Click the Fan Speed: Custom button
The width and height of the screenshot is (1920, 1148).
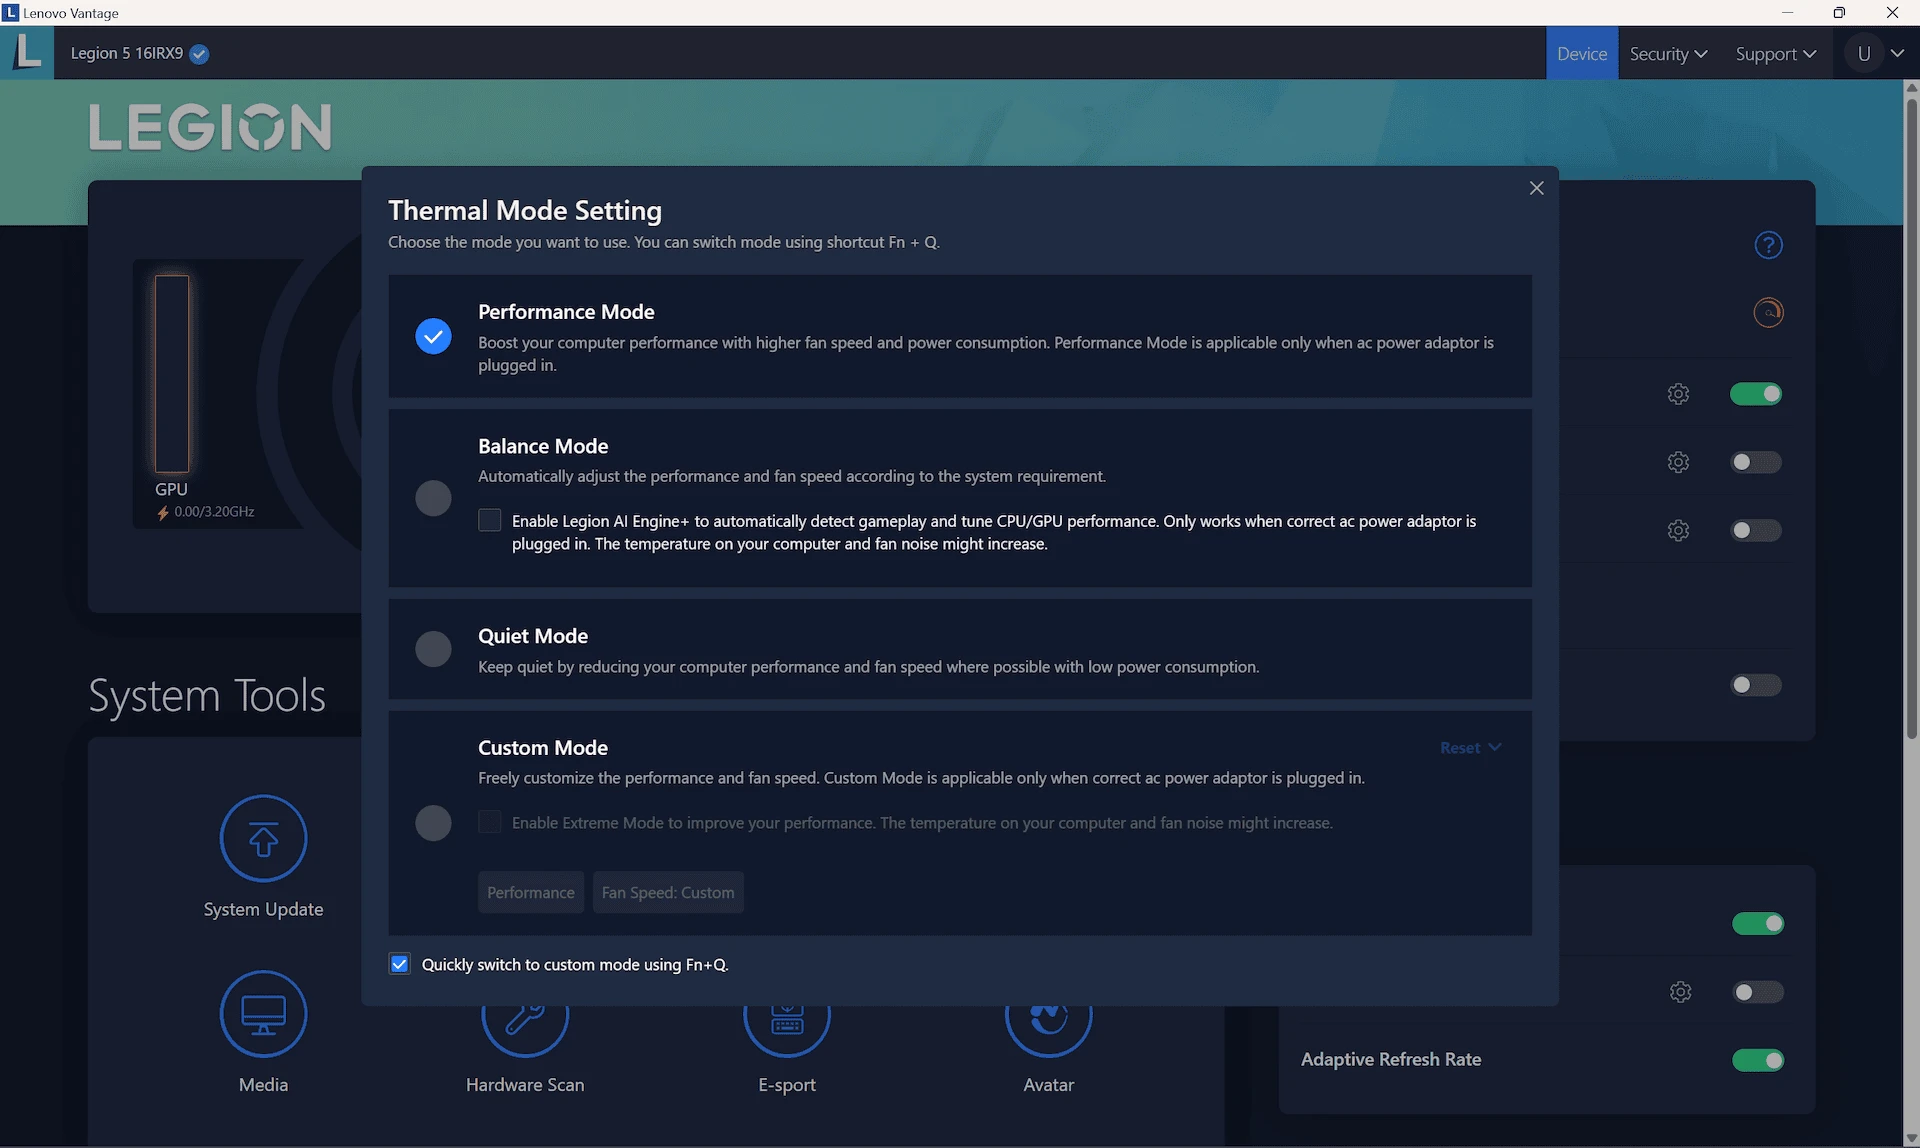pos(668,892)
